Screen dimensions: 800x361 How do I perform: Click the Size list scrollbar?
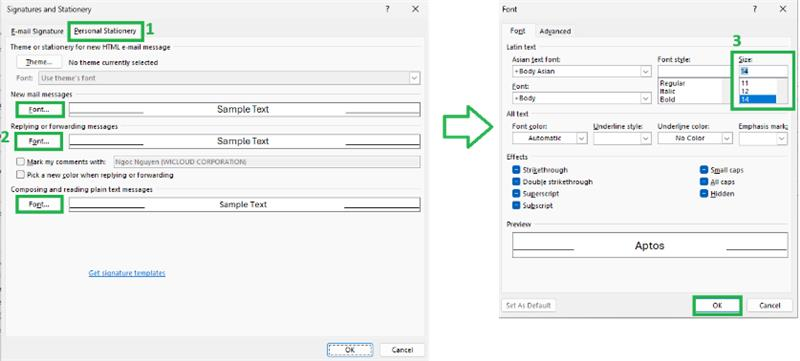[782, 91]
